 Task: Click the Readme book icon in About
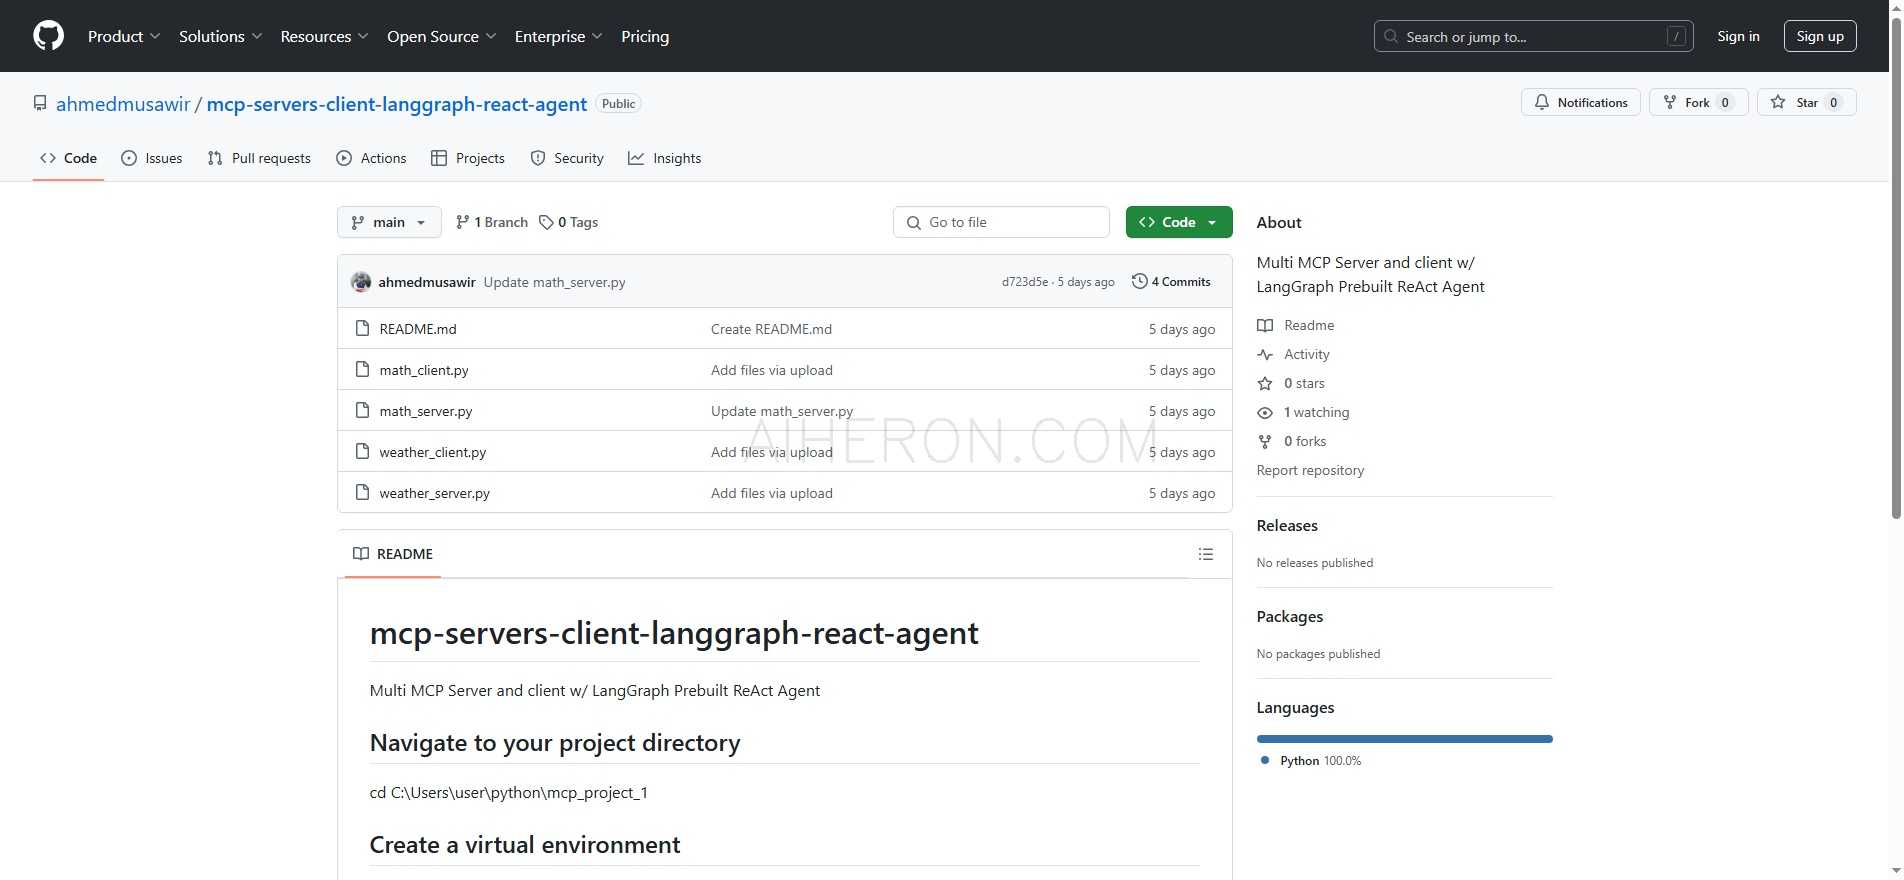pyautogui.click(x=1265, y=325)
